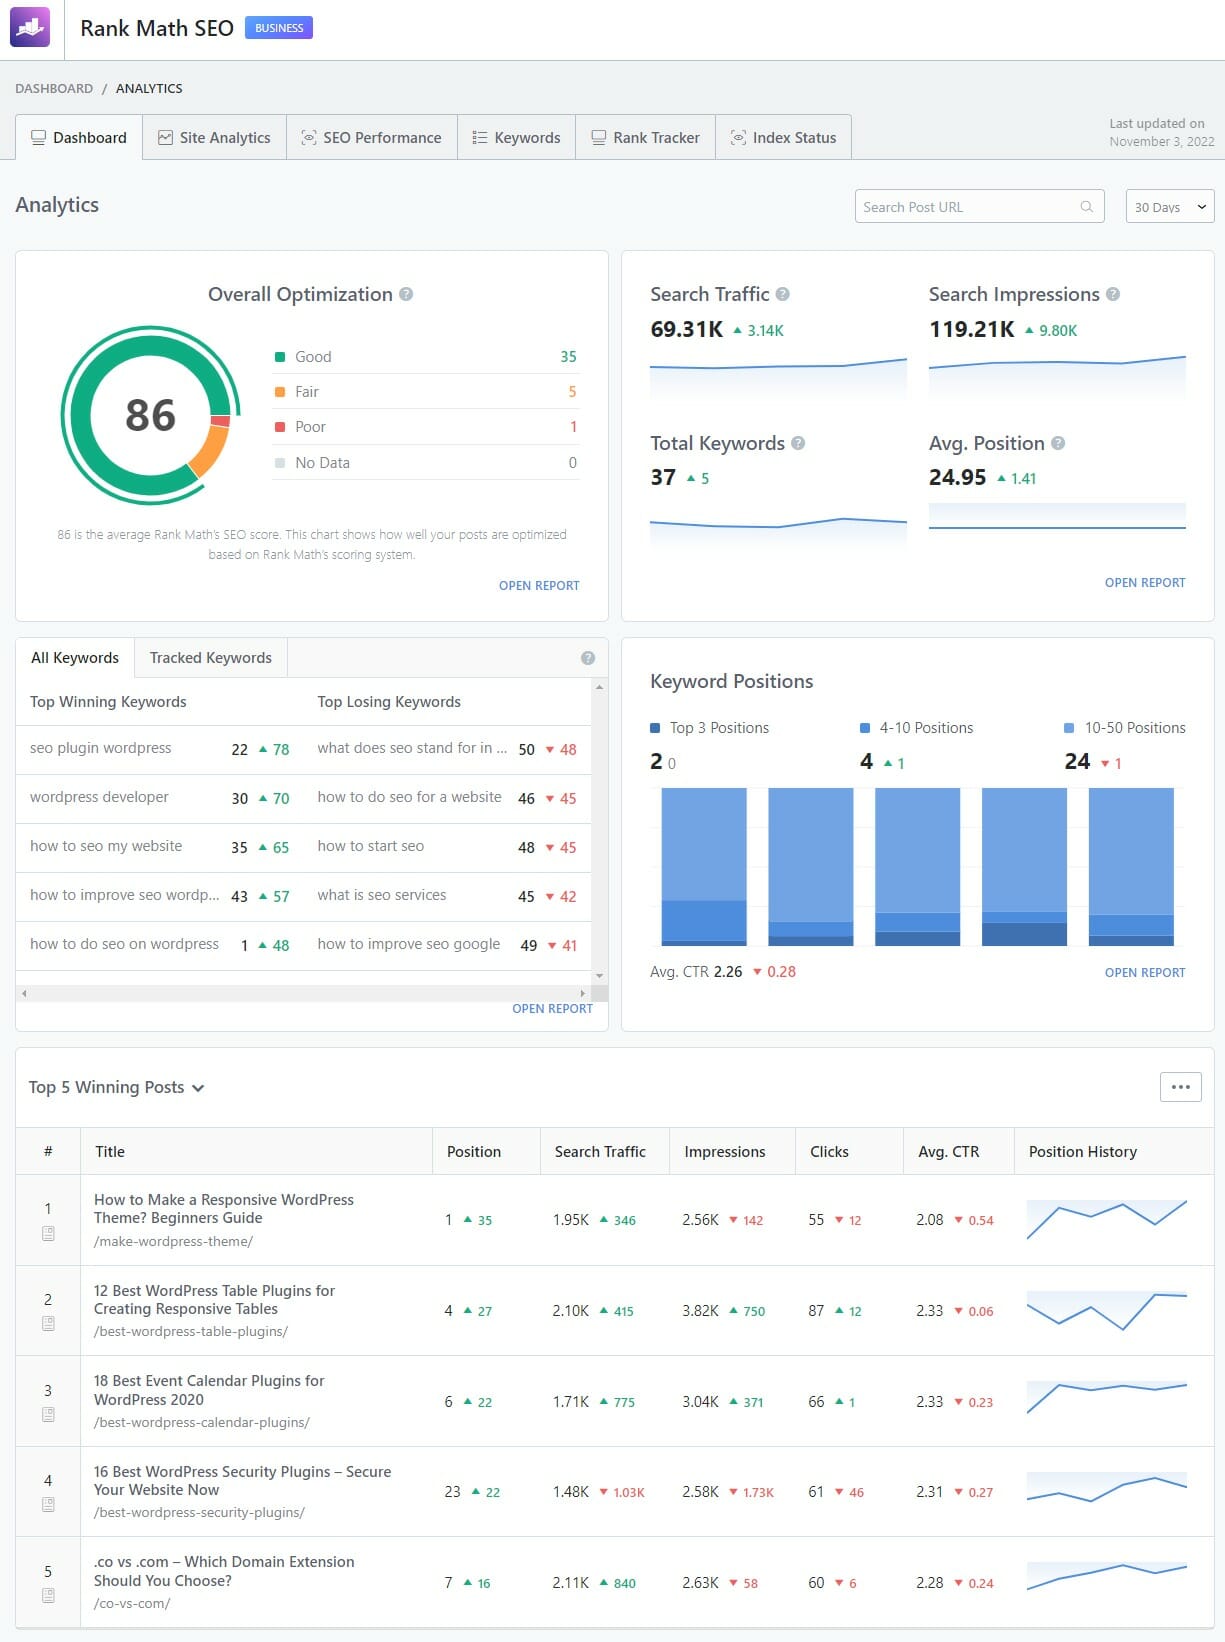This screenshot has width=1225, height=1642.
Task: Switch to the SEO Performance tab
Action: pos(372,138)
